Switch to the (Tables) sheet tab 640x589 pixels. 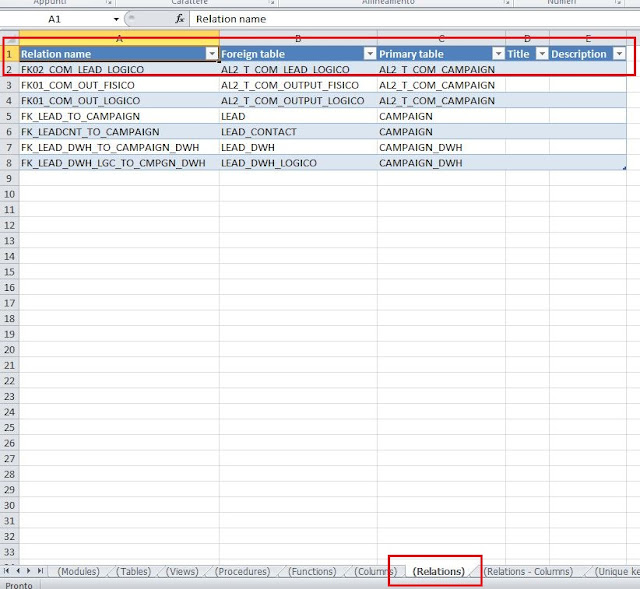(x=133, y=571)
